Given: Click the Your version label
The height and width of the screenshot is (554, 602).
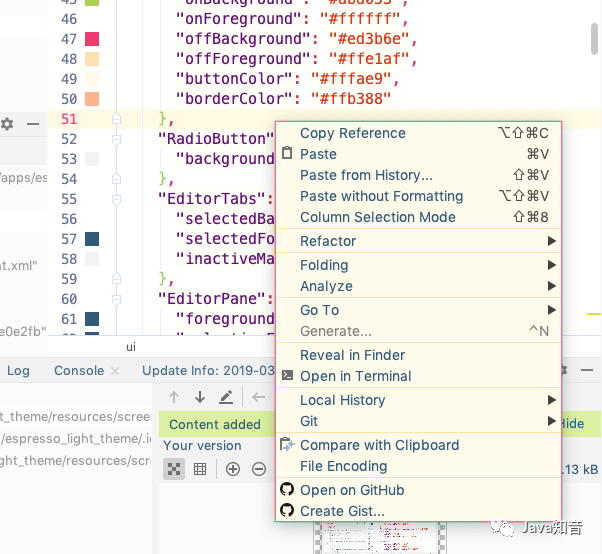Looking at the screenshot, I should [x=202, y=445].
